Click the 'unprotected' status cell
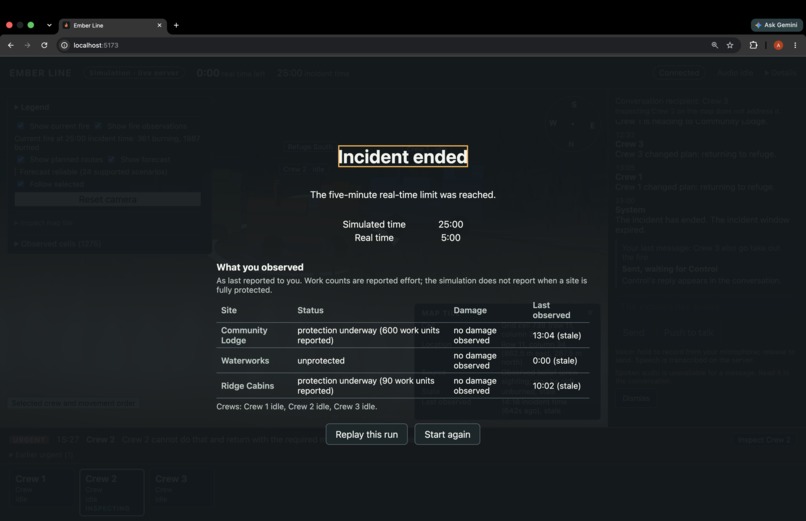The height and width of the screenshot is (521, 806). click(x=321, y=361)
